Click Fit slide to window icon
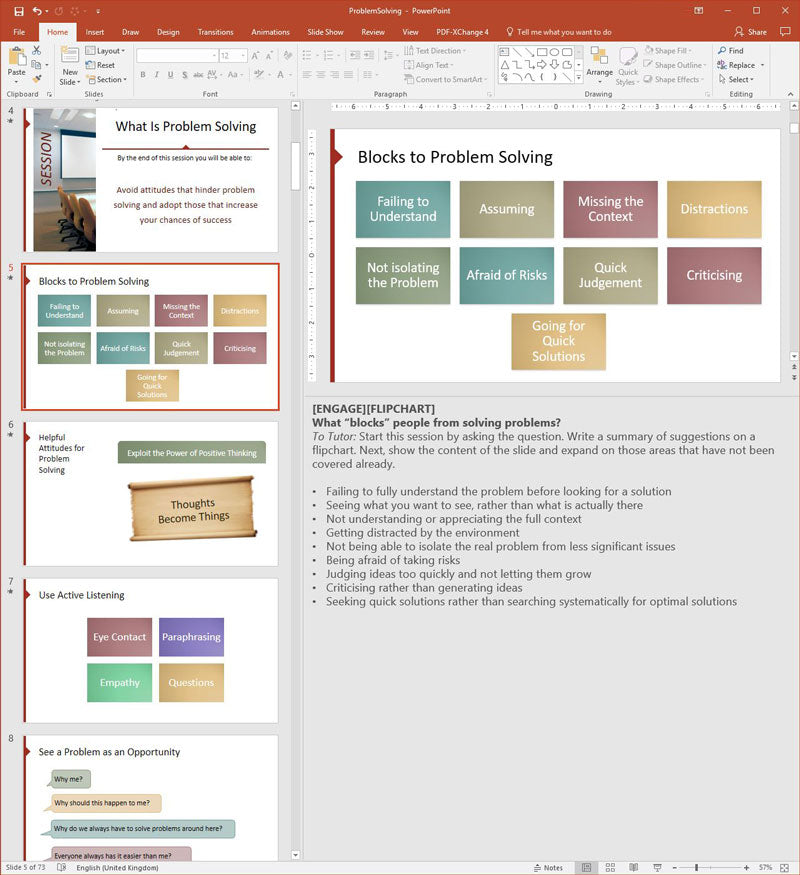Screen dimensions: 800x875 tap(784, 867)
